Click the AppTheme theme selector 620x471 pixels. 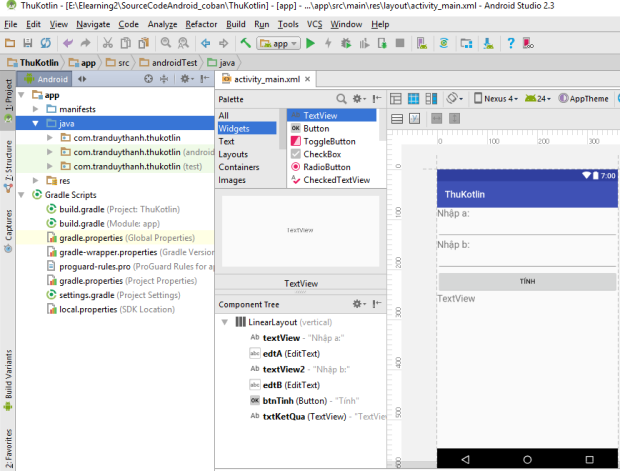pyautogui.click(x=583, y=98)
